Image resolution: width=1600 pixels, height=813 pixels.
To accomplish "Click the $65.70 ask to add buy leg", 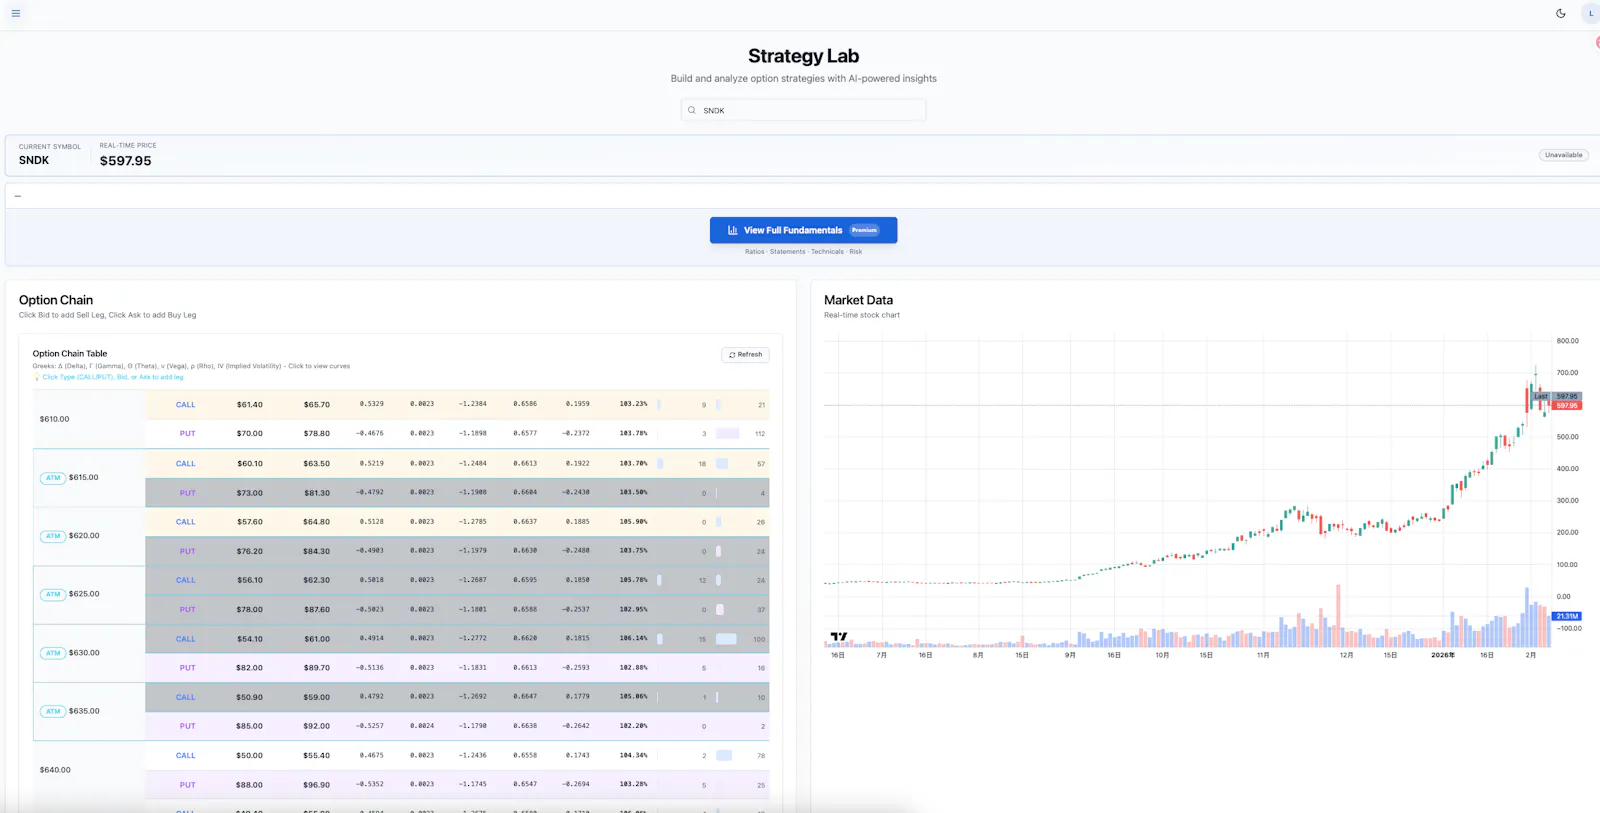I will pyautogui.click(x=316, y=405).
